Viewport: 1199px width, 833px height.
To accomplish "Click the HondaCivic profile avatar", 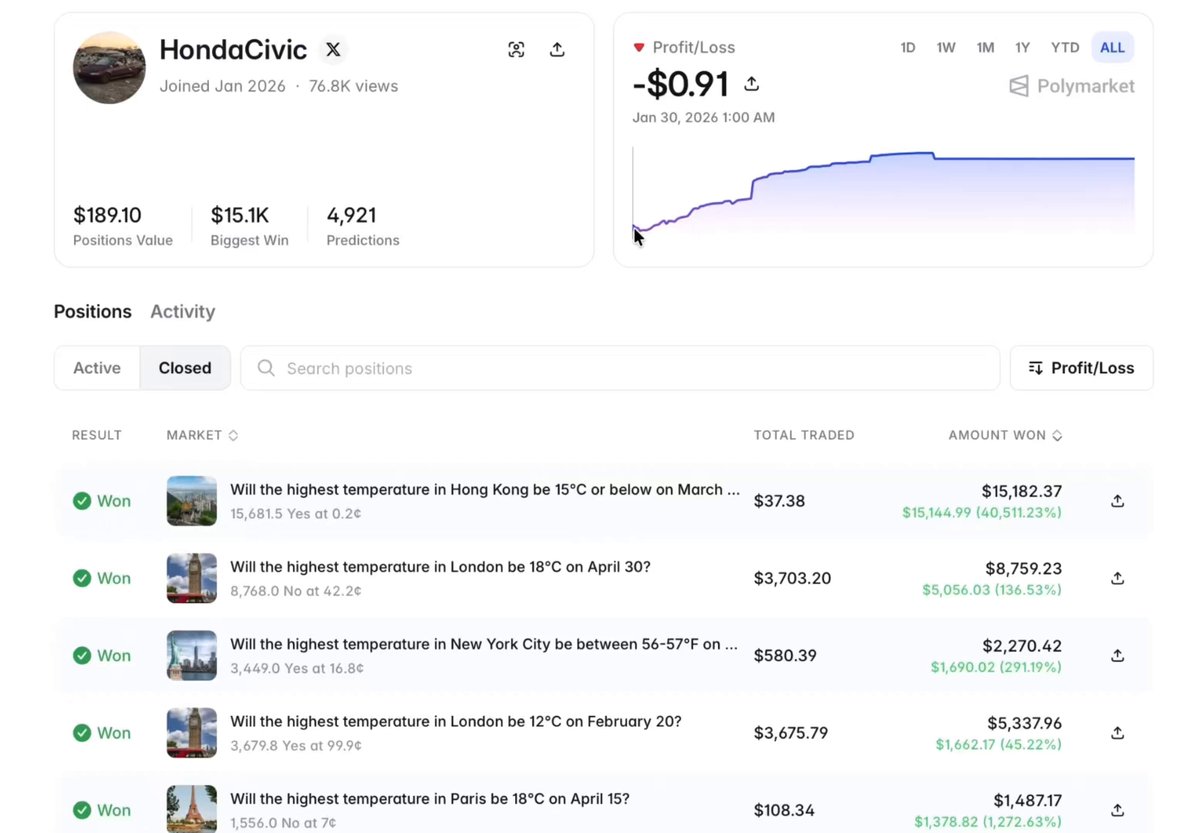I will point(109,68).
